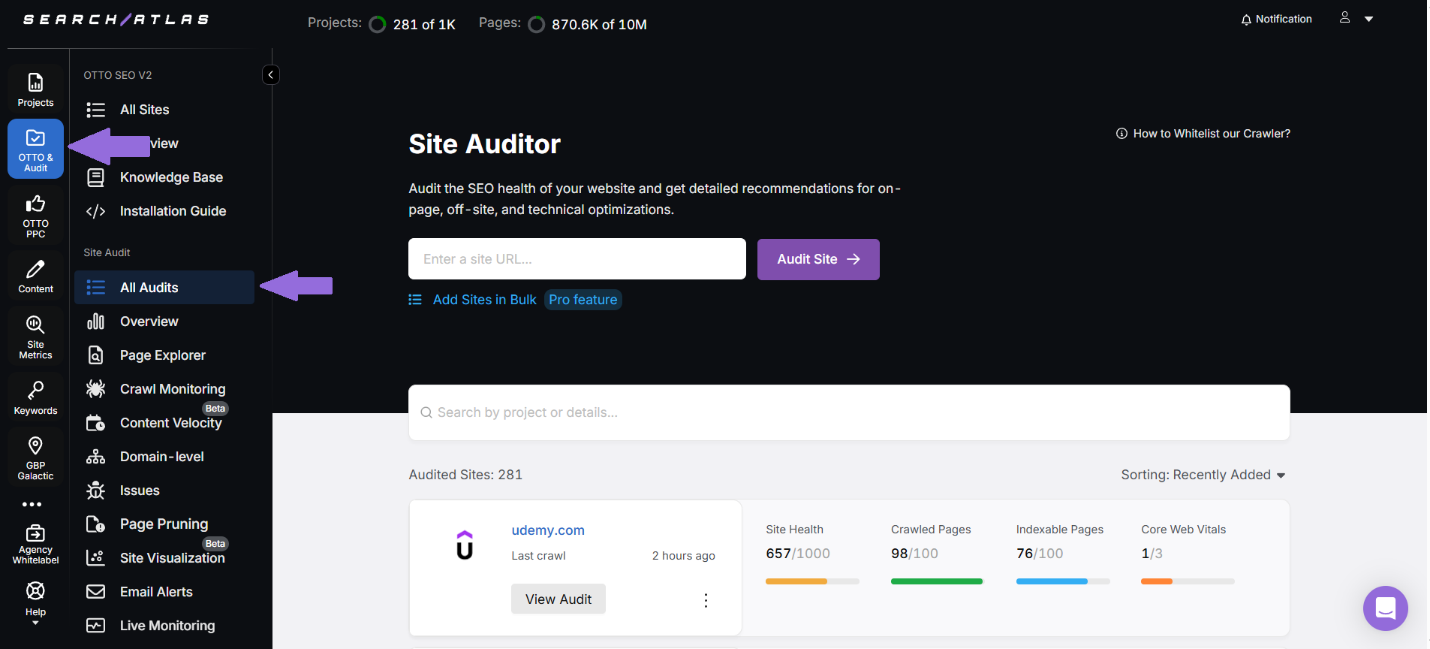Open the Projects sidebar icon
Screen dimensions: 1430x649
pyautogui.click(x=35, y=90)
